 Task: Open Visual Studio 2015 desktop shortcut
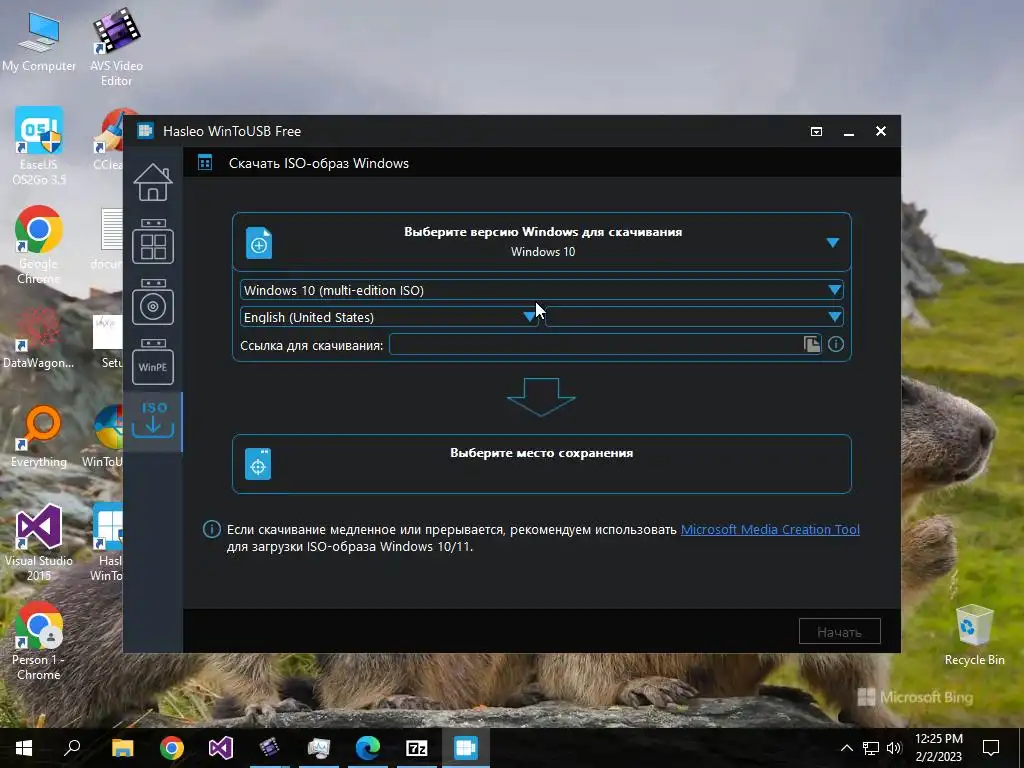point(39,542)
